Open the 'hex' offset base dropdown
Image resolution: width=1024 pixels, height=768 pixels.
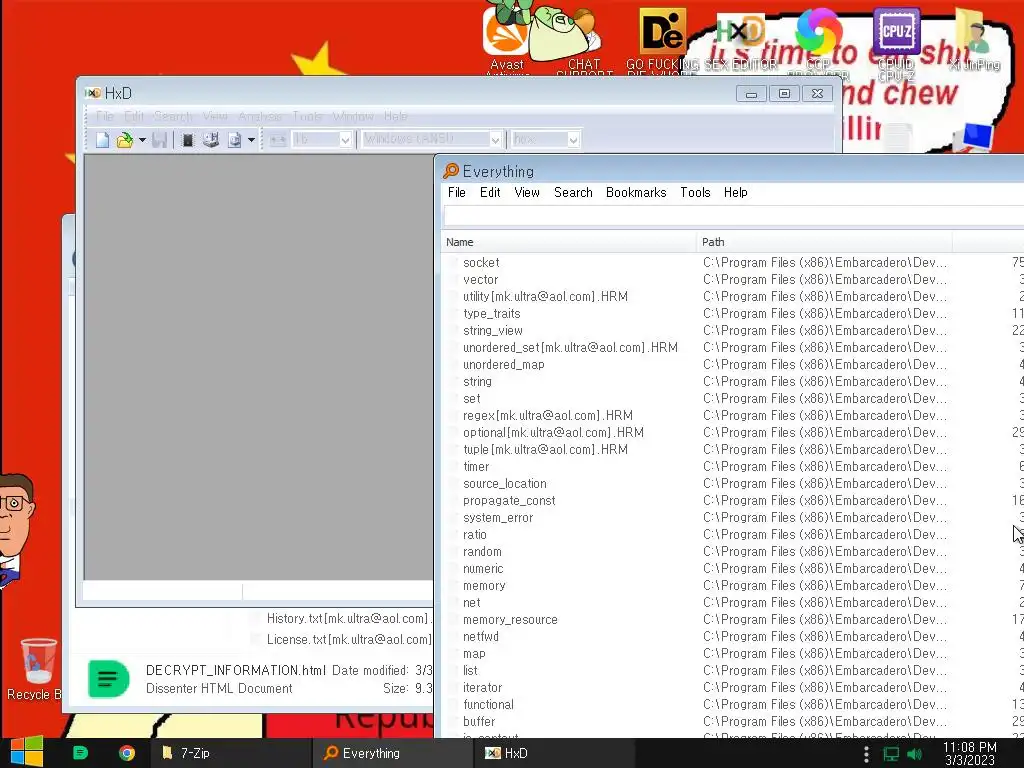click(x=545, y=139)
